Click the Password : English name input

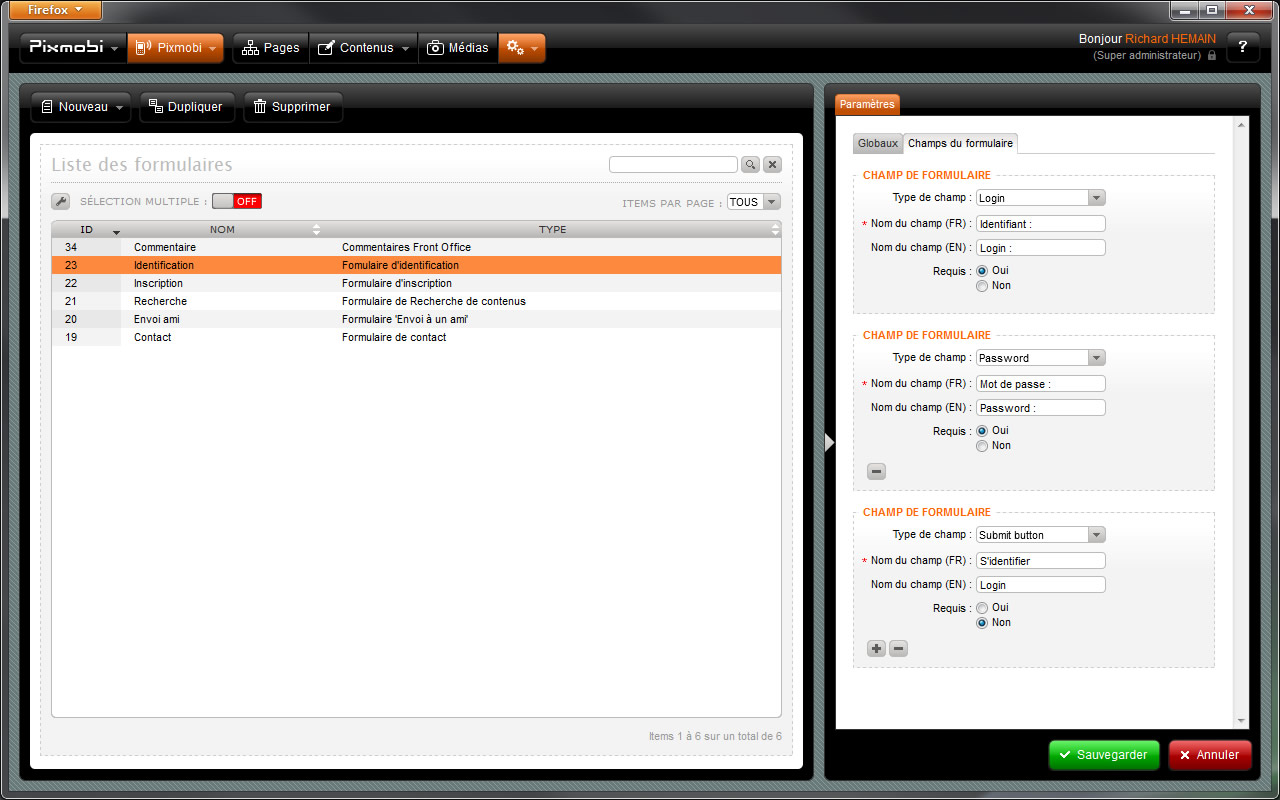point(1040,408)
